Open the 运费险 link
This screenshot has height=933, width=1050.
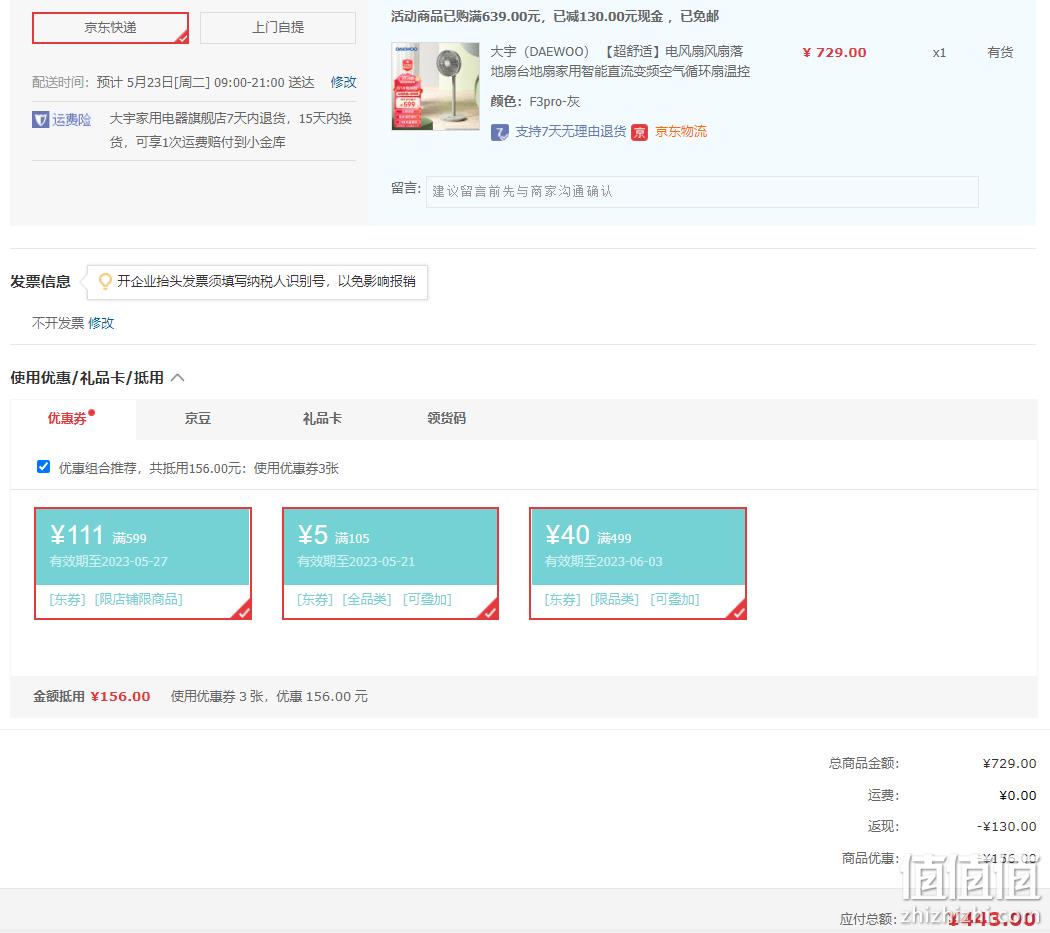[72, 120]
